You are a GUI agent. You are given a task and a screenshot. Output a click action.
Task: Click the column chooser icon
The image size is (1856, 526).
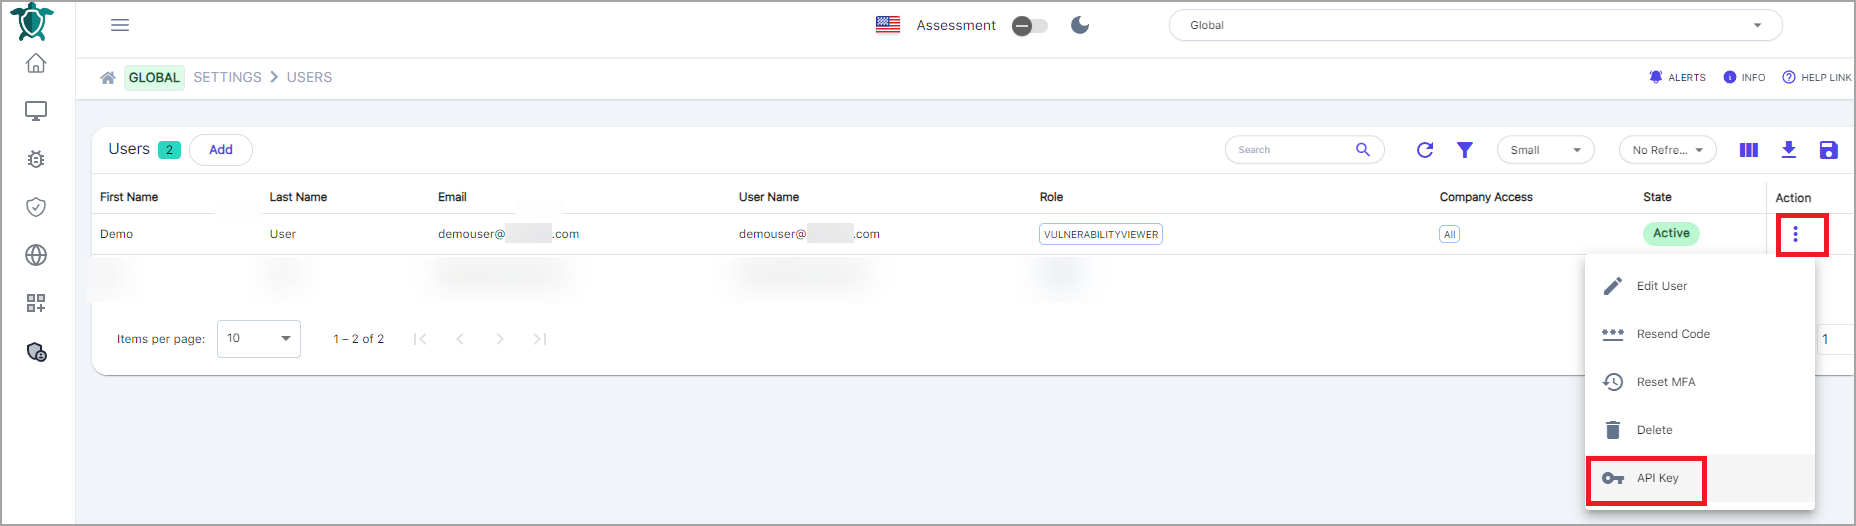pyautogui.click(x=1748, y=150)
